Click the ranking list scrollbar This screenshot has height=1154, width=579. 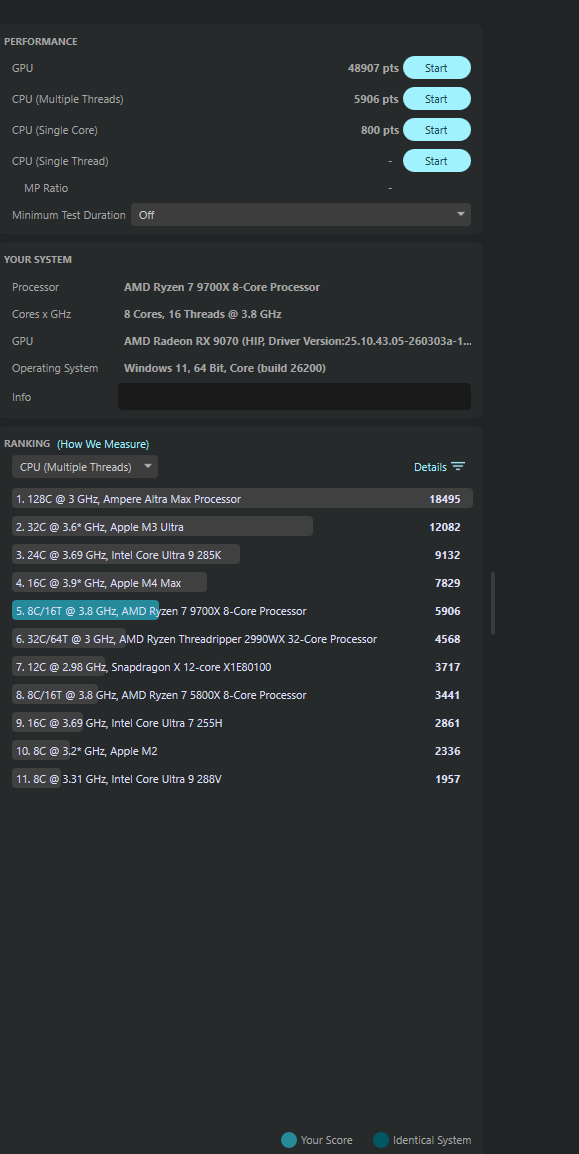click(x=493, y=603)
